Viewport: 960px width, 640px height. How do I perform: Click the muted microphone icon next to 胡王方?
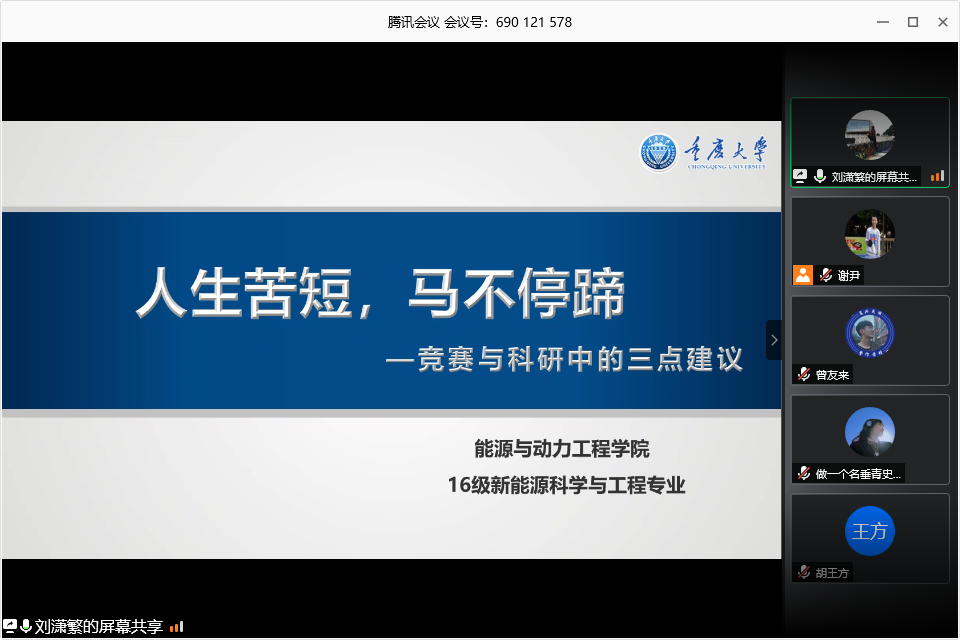(803, 572)
